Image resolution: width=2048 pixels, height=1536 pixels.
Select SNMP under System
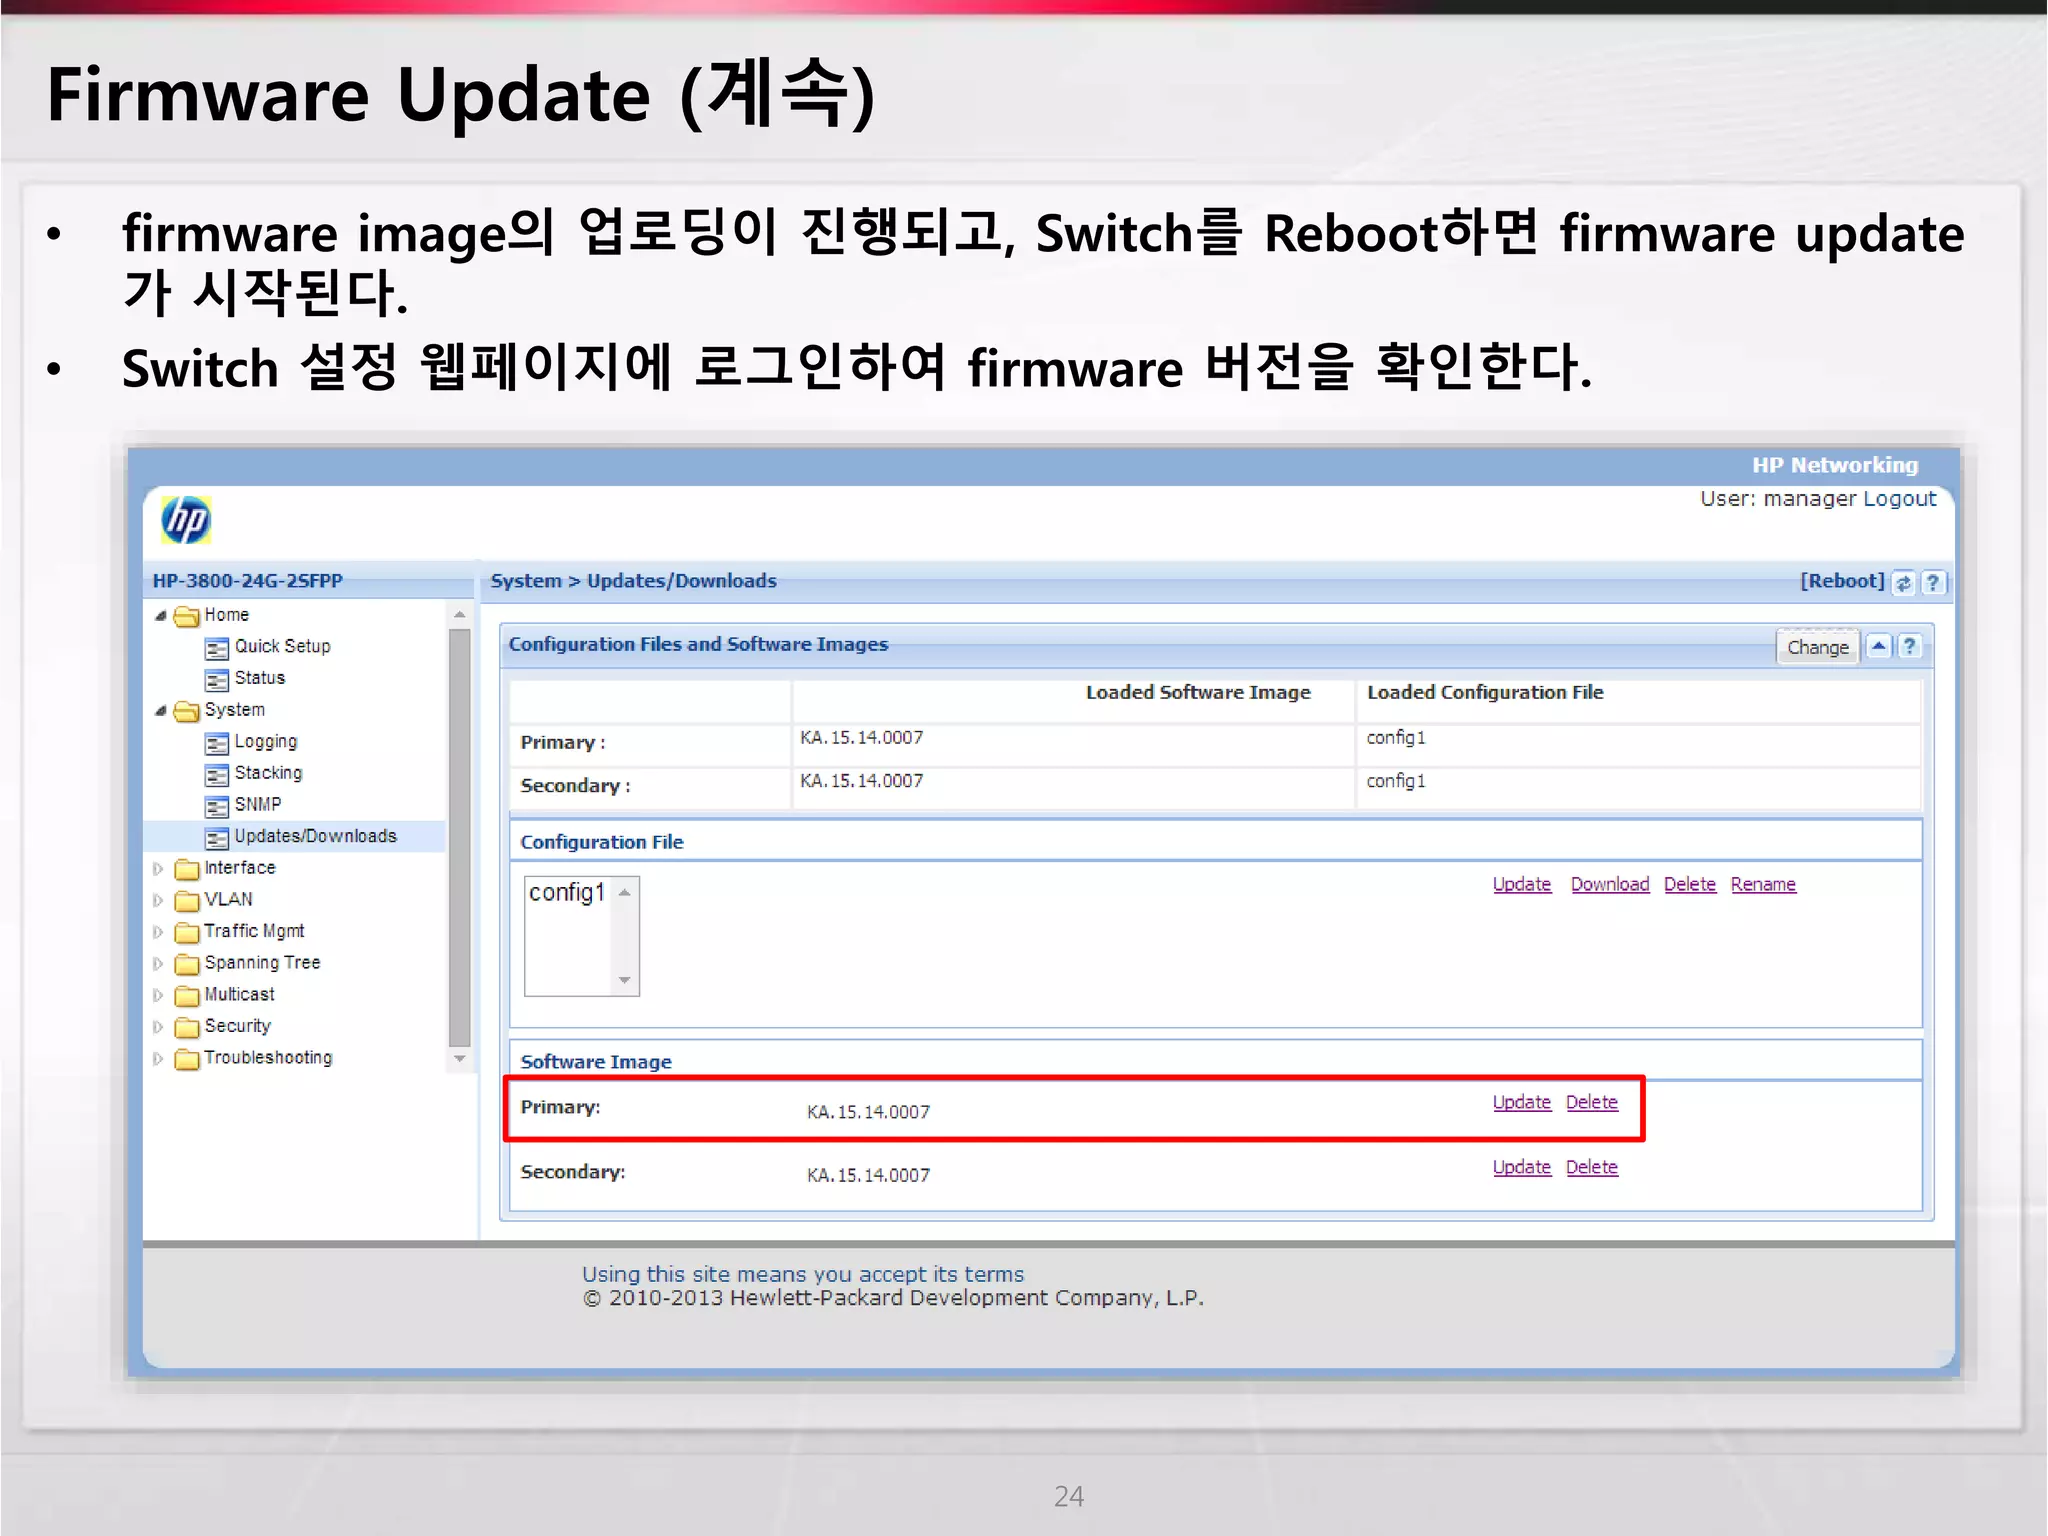(258, 805)
